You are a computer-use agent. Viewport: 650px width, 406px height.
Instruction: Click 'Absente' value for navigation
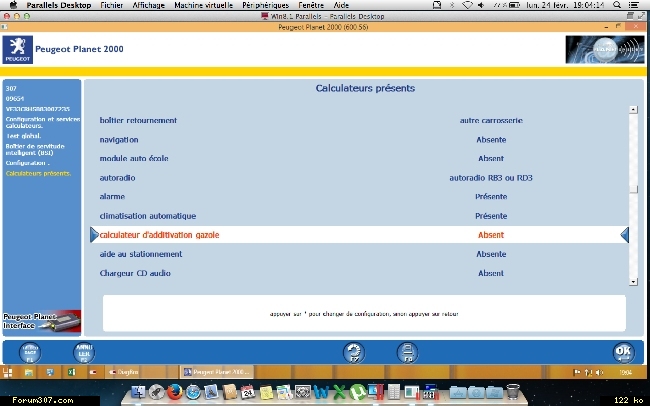click(x=491, y=140)
